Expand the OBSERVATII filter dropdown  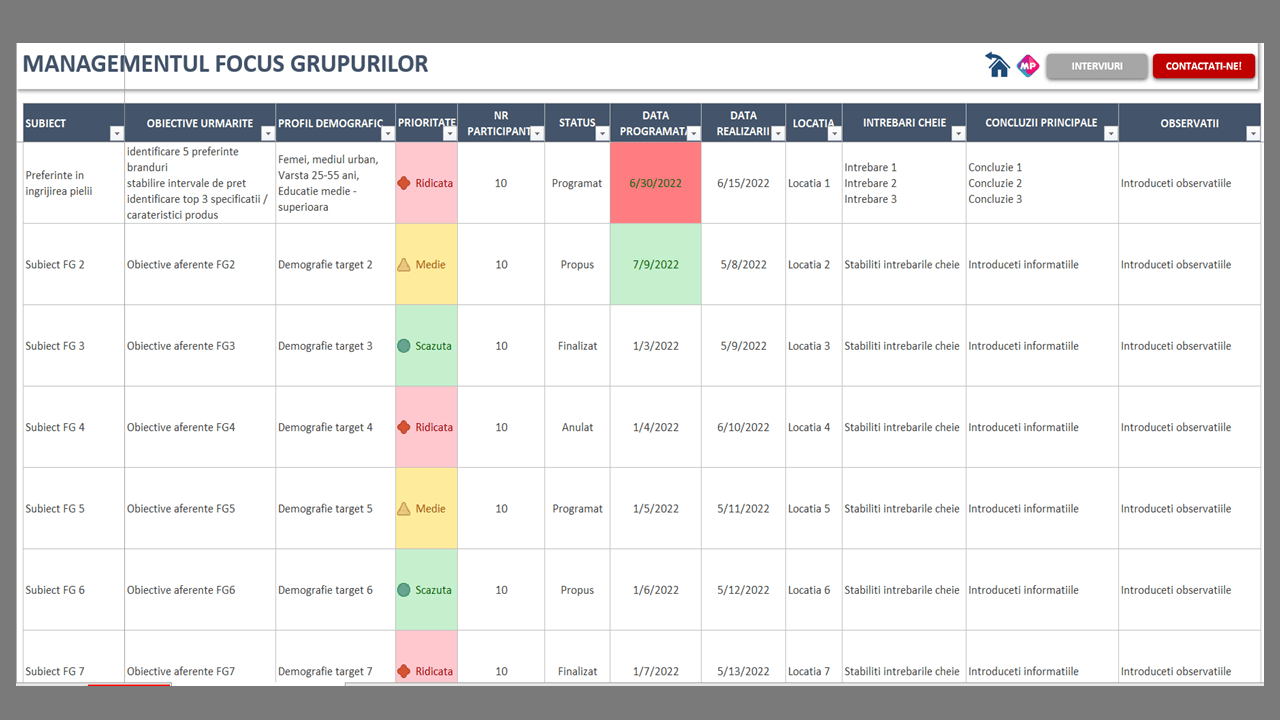click(1253, 133)
